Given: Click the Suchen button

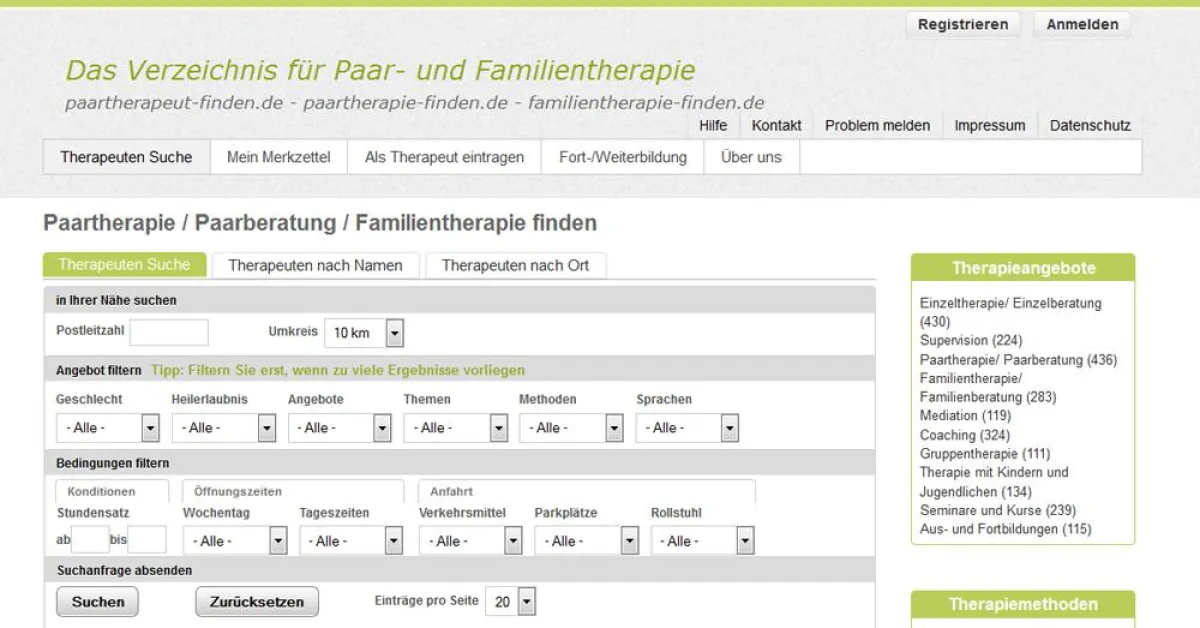Looking at the screenshot, I should [x=96, y=601].
